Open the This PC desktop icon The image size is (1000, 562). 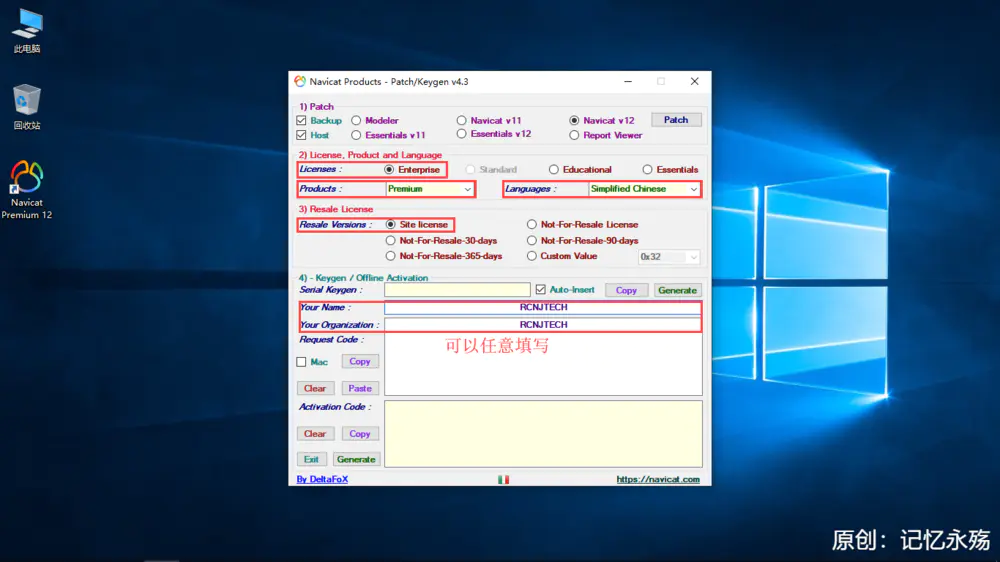(x=27, y=31)
